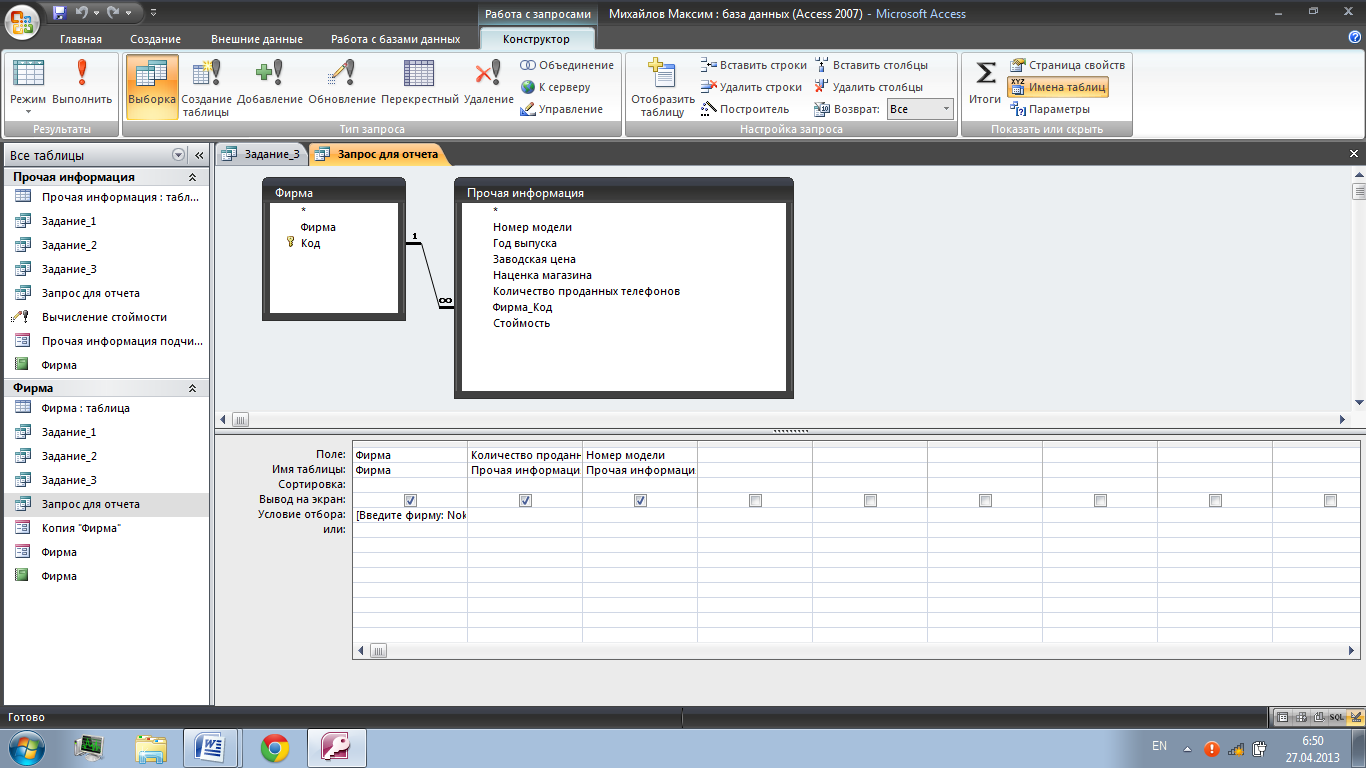
Task: Open Word from Windows taskbar
Action: (x=210, y=748)
